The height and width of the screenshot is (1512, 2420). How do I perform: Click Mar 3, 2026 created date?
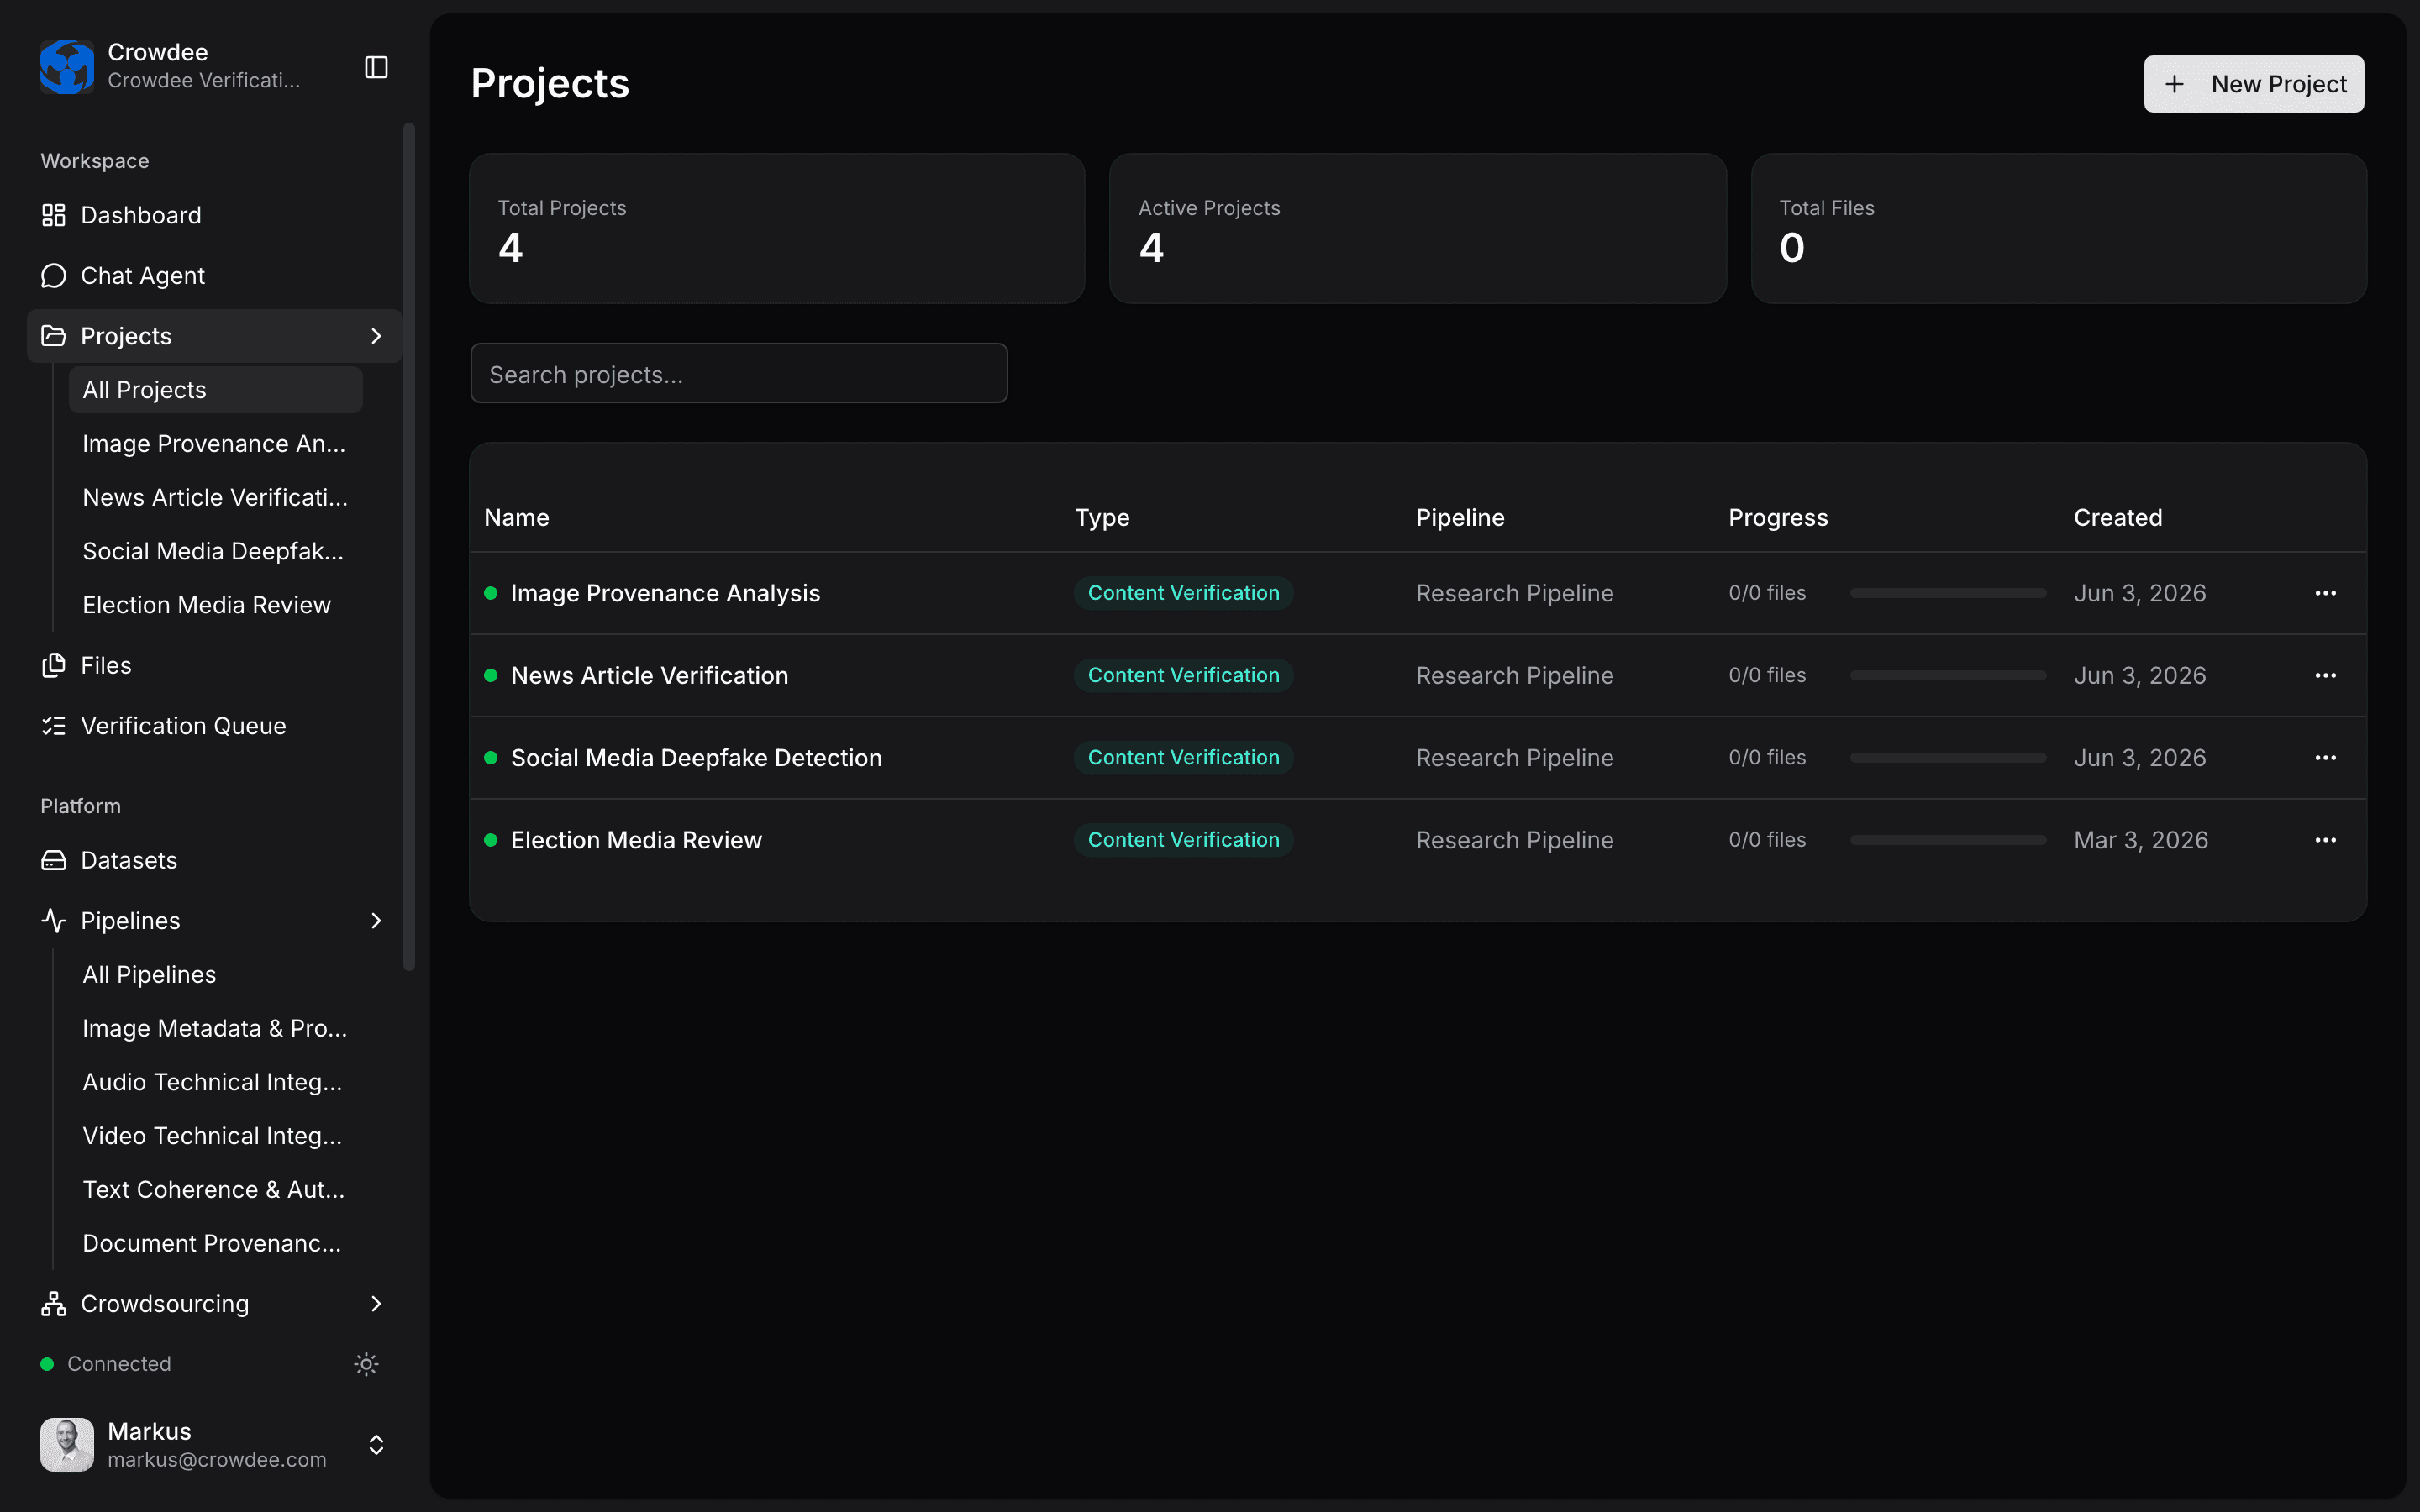[2141, 840]
